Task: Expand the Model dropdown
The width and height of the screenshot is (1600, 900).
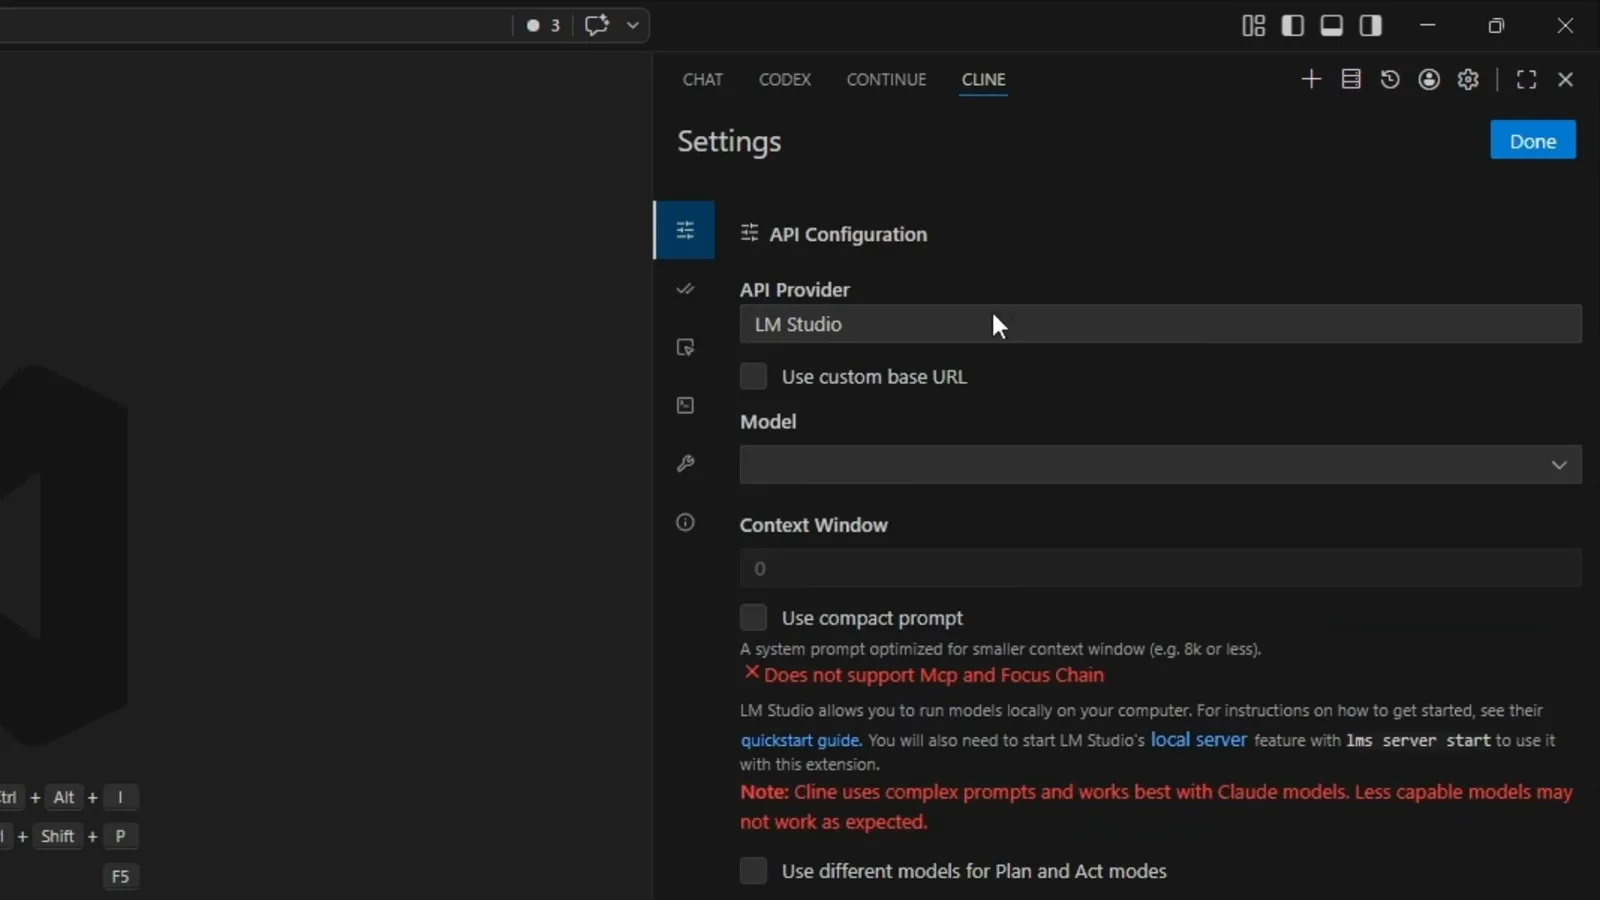Action: click(x=1161, y=465)
